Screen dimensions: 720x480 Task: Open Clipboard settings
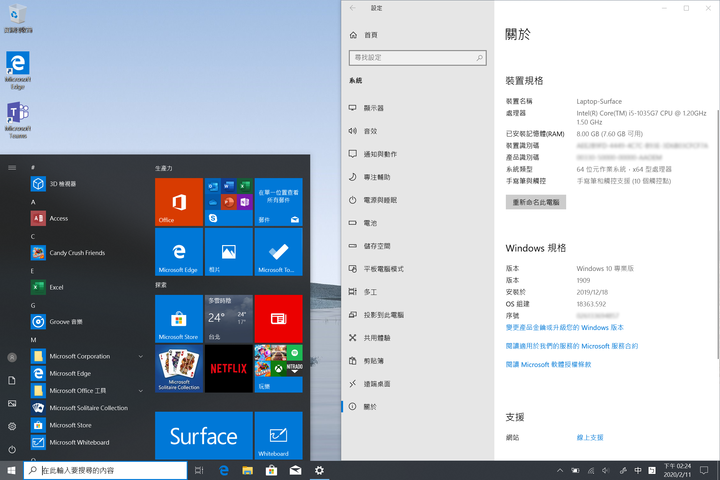point(418,361)
